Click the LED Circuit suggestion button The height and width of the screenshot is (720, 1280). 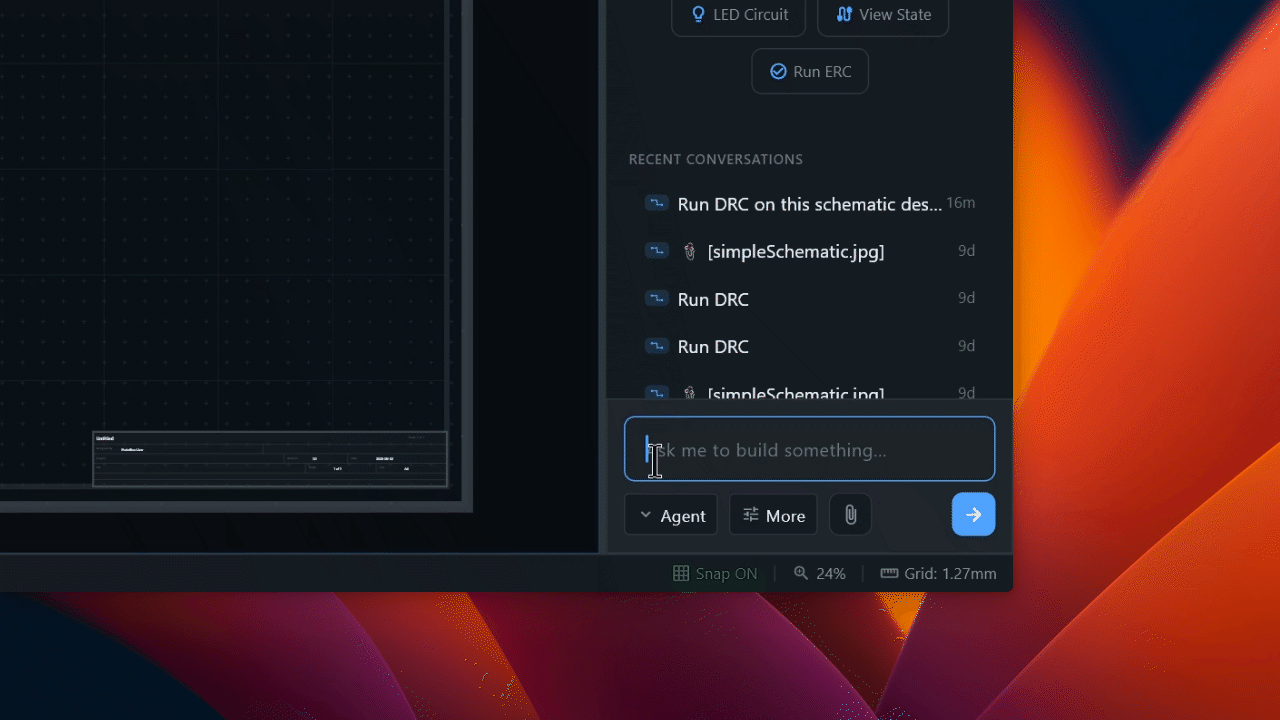tap(739, 15)
